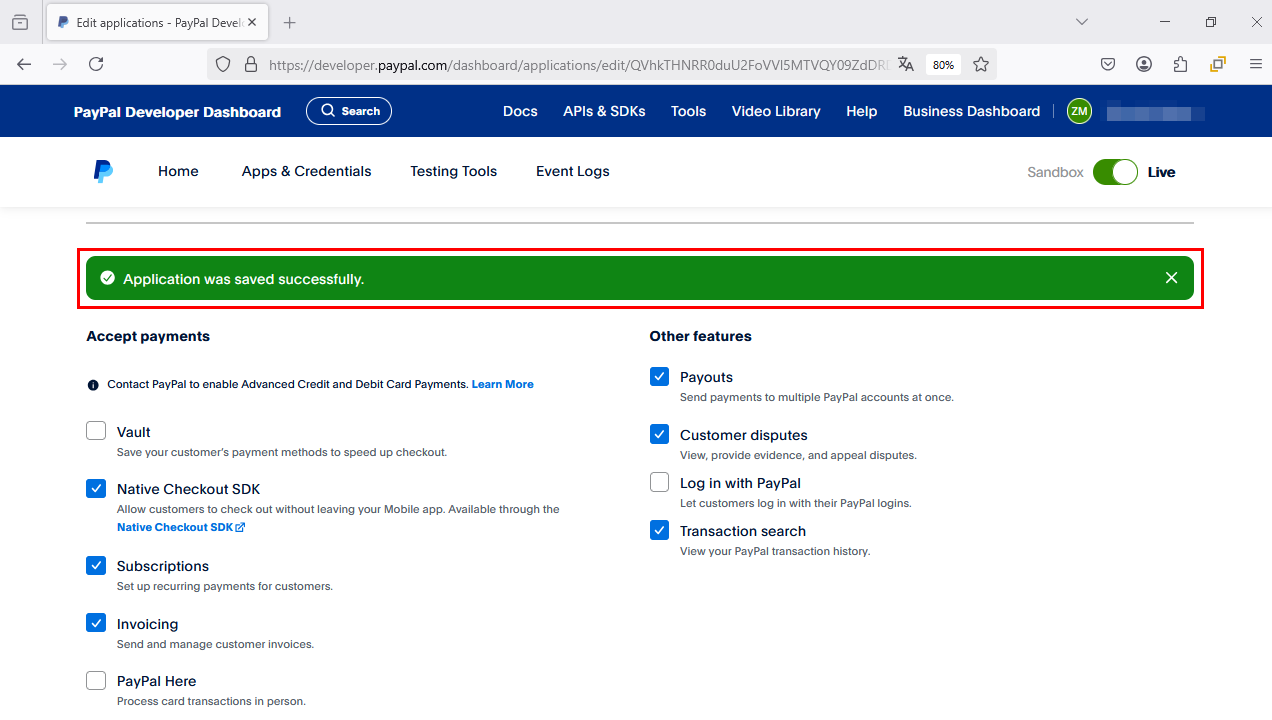Open the Firefox tab overview icon
Viewport: 1272px width, 720px height.
tap(20, 22)
